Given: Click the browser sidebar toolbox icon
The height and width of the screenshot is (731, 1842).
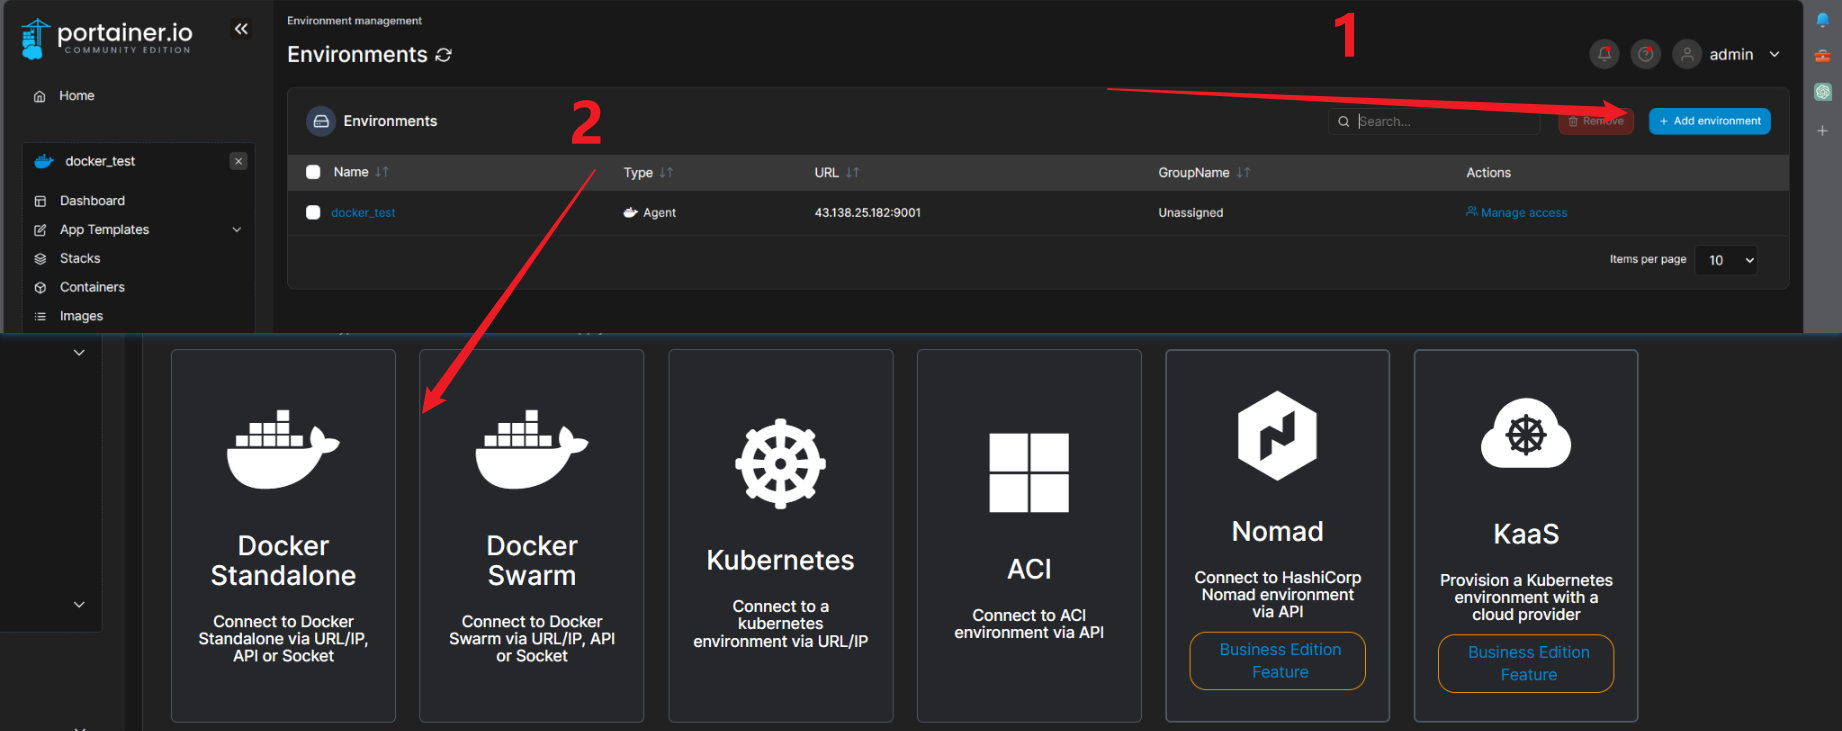Looking at the screenshot, I should [x=1822, y=56].
